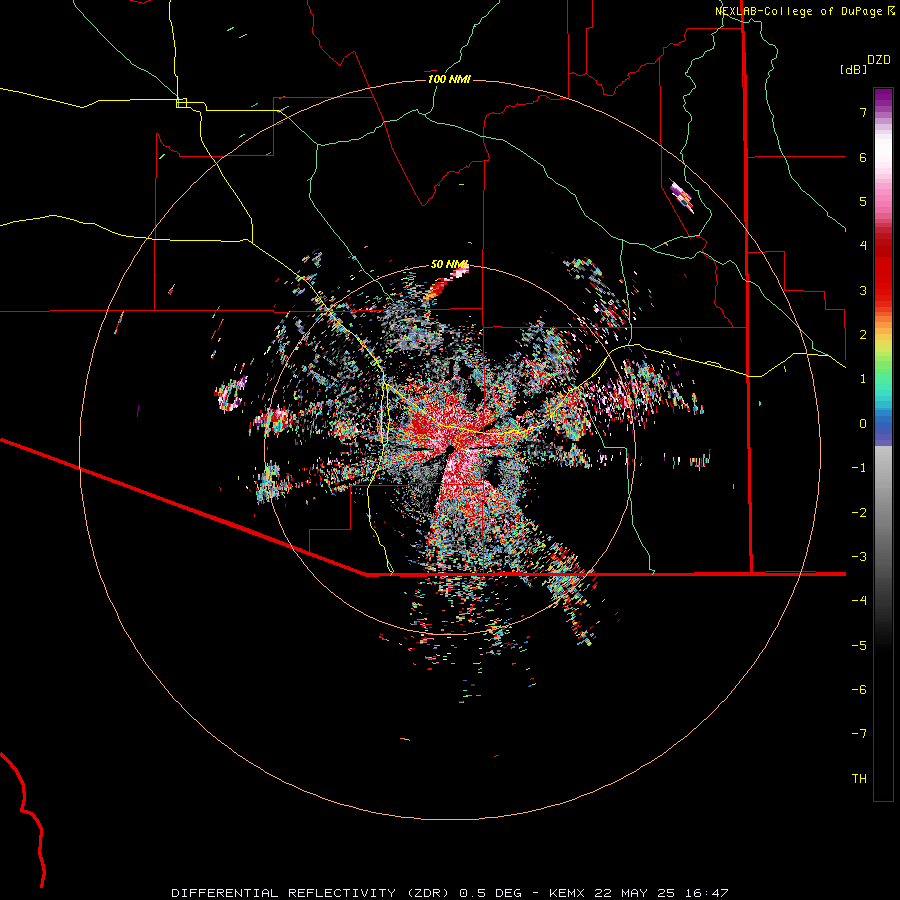Click the '1' value on the color scale

point(863,379)
